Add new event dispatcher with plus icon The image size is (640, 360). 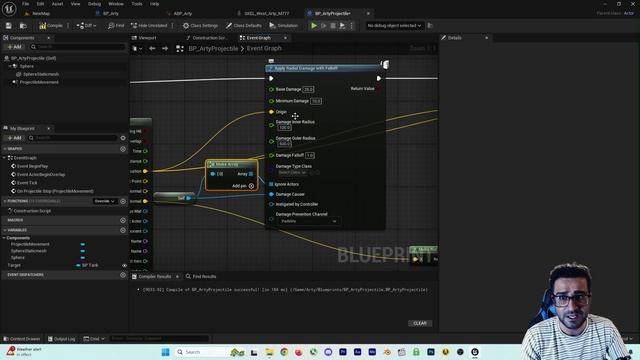[123, 275]
